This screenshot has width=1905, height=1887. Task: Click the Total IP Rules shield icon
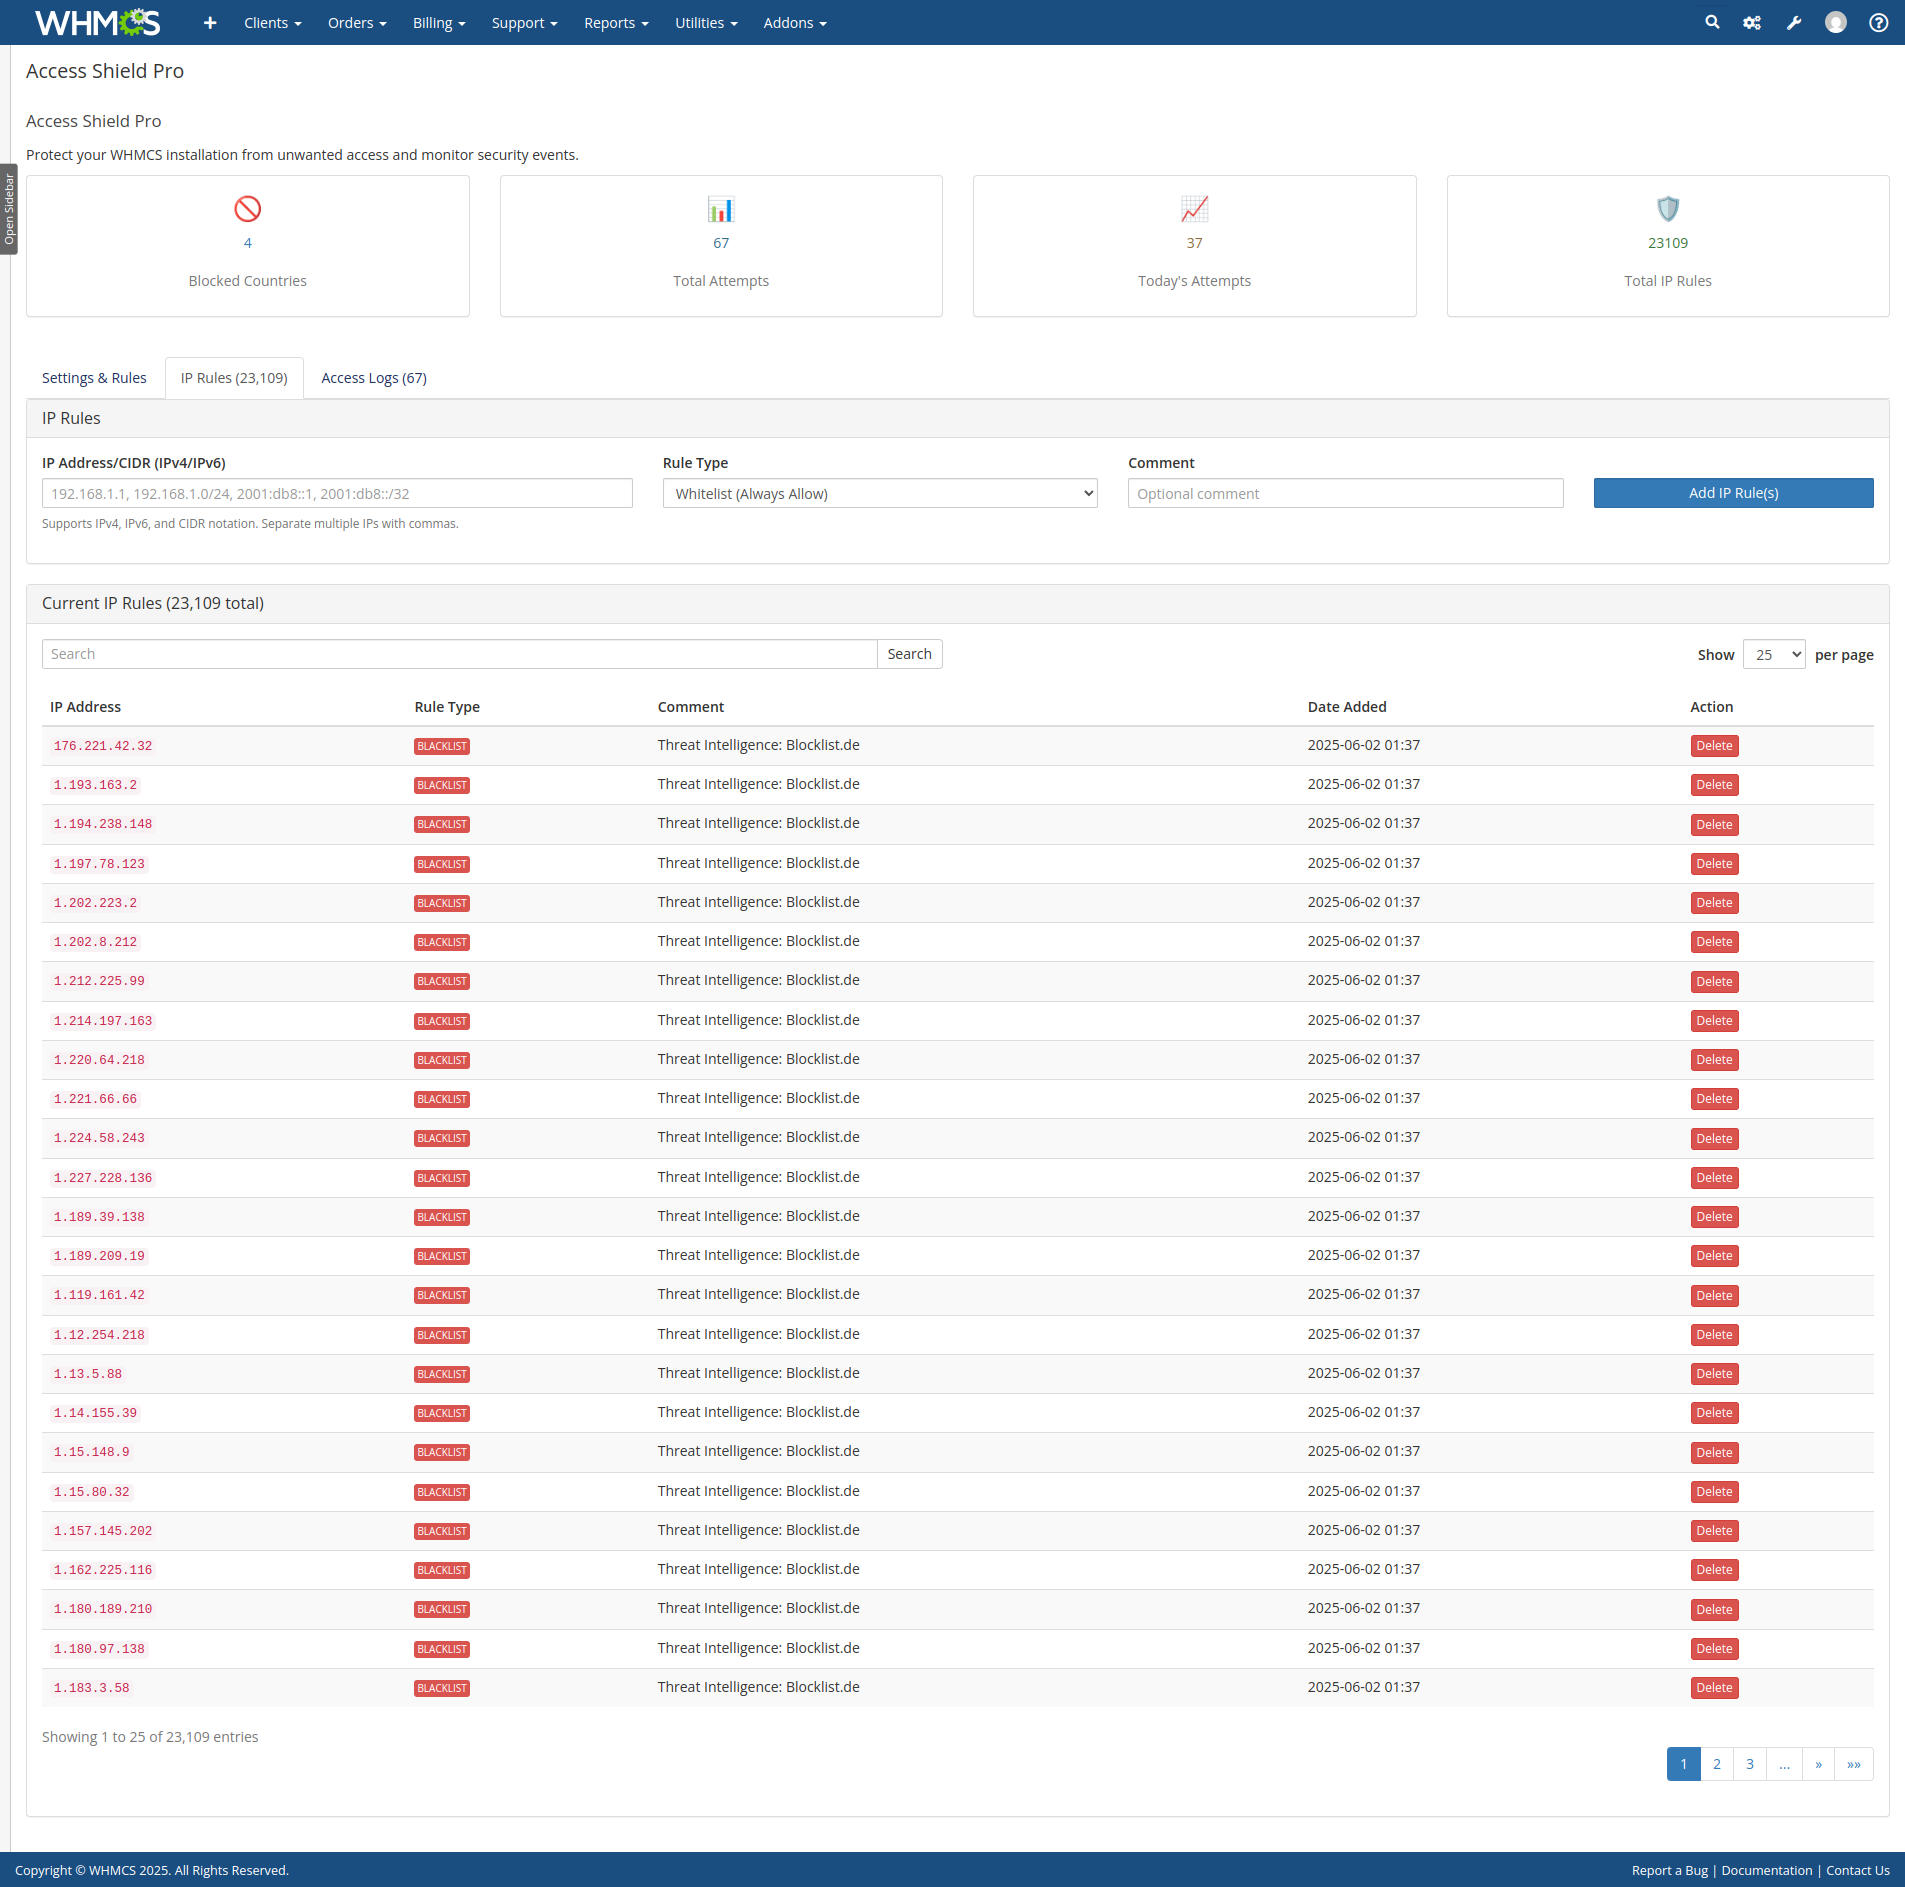tap(1668, 209)
